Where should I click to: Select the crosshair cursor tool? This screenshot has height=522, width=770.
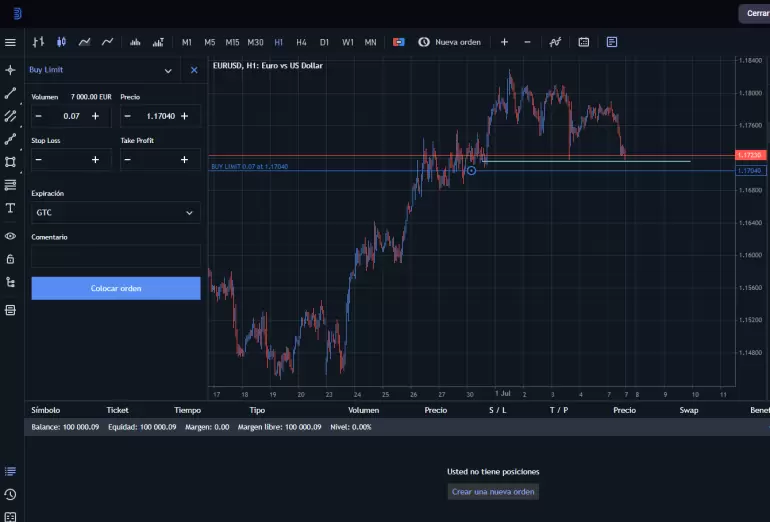tap(10, 70)
